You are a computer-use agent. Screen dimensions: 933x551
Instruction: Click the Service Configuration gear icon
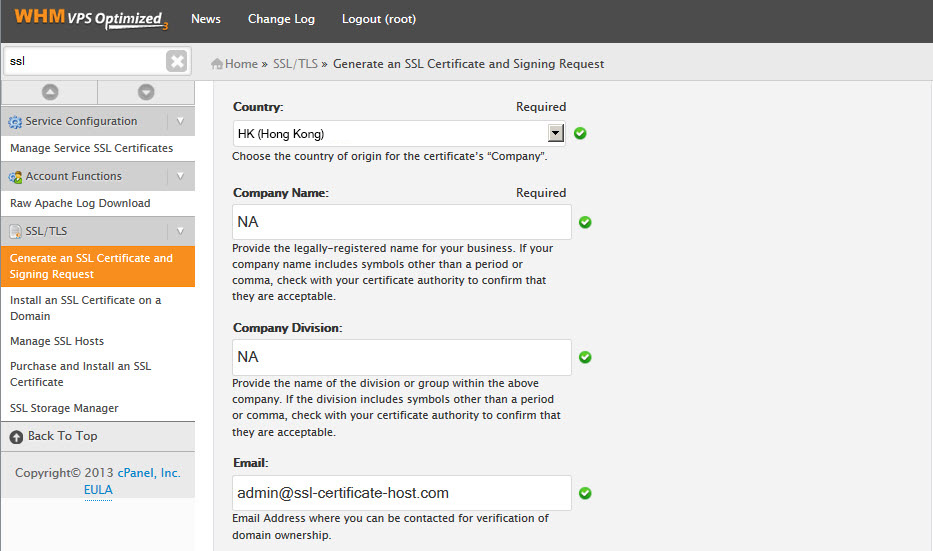[x=15, y=122]
